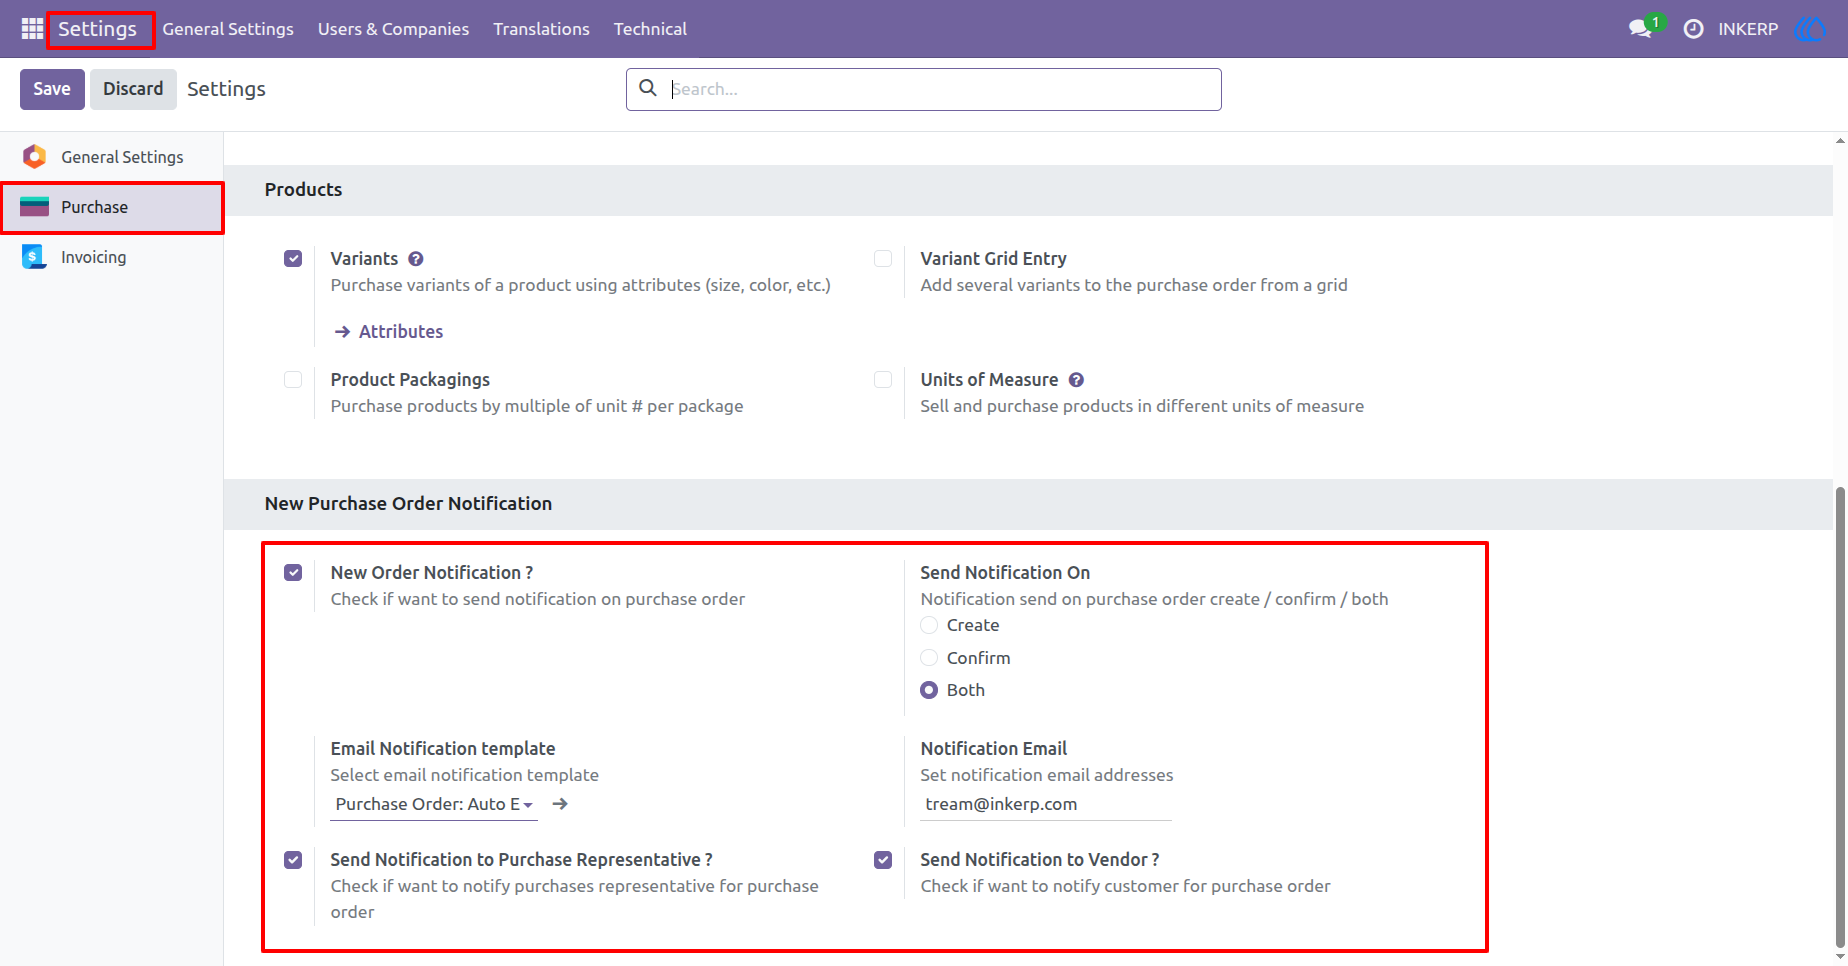The width and height of the screenshot is (1848, 966).
Task: Open the Users & Companies menu
Action: [x=393, y=29]
